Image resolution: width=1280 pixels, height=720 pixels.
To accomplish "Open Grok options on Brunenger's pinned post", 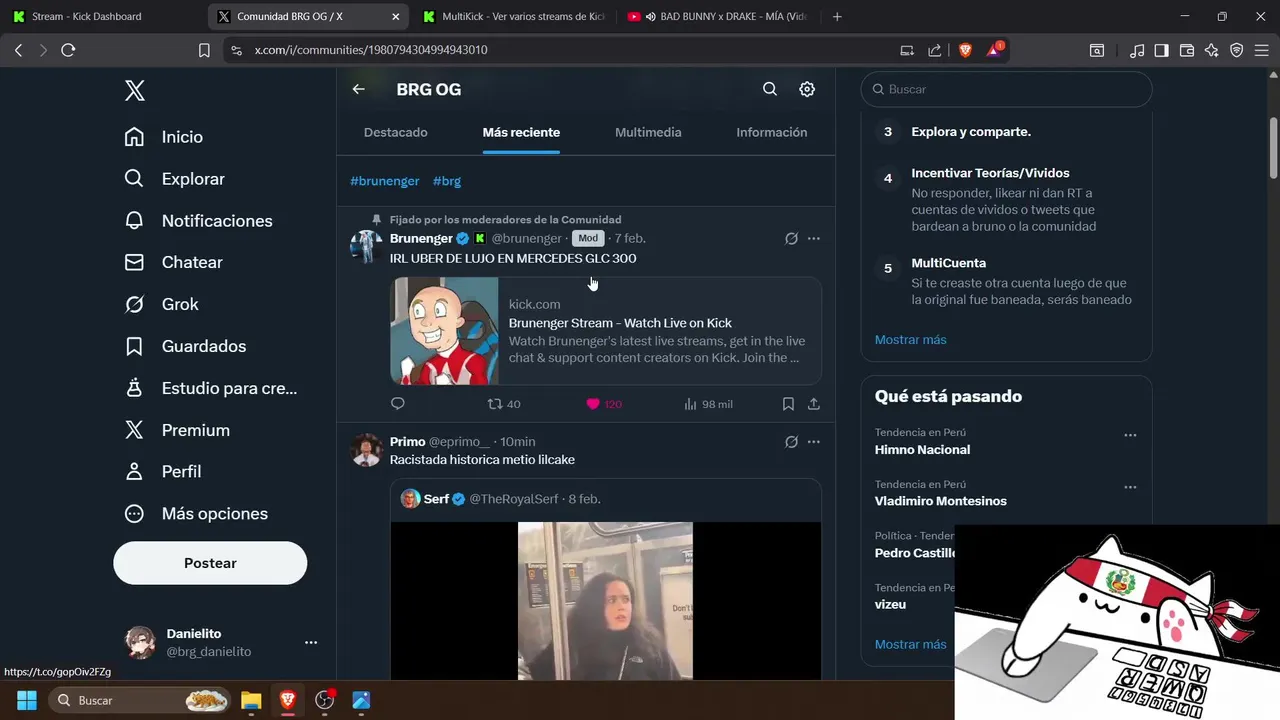I will (791, 238).
